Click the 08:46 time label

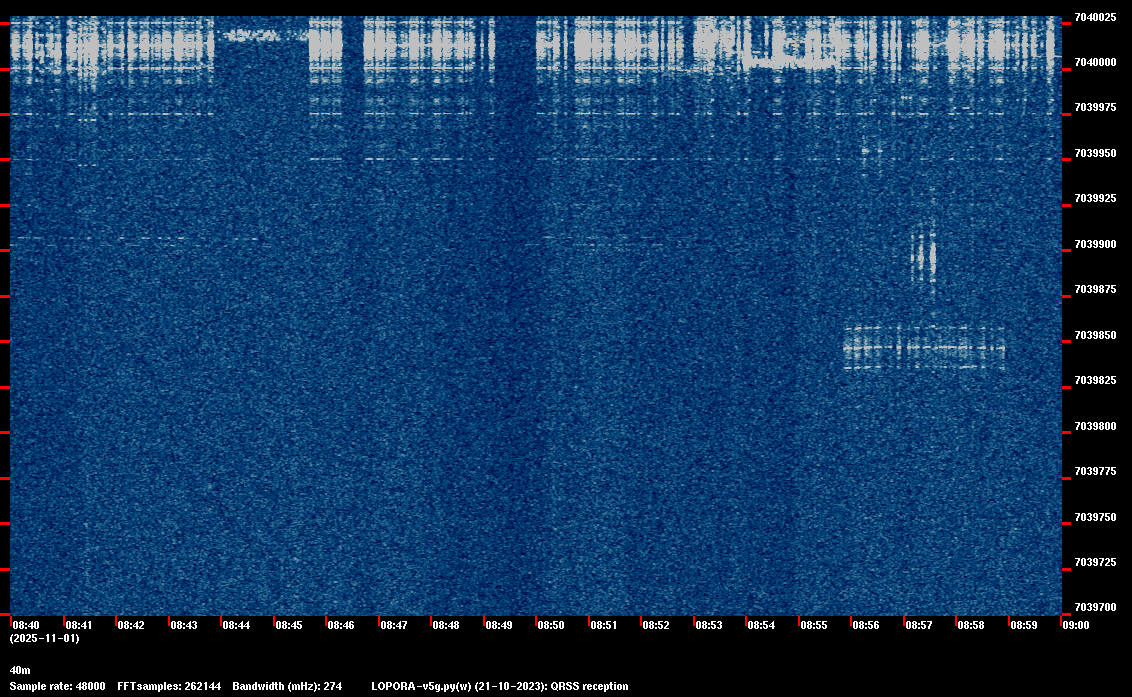point(341,625)
